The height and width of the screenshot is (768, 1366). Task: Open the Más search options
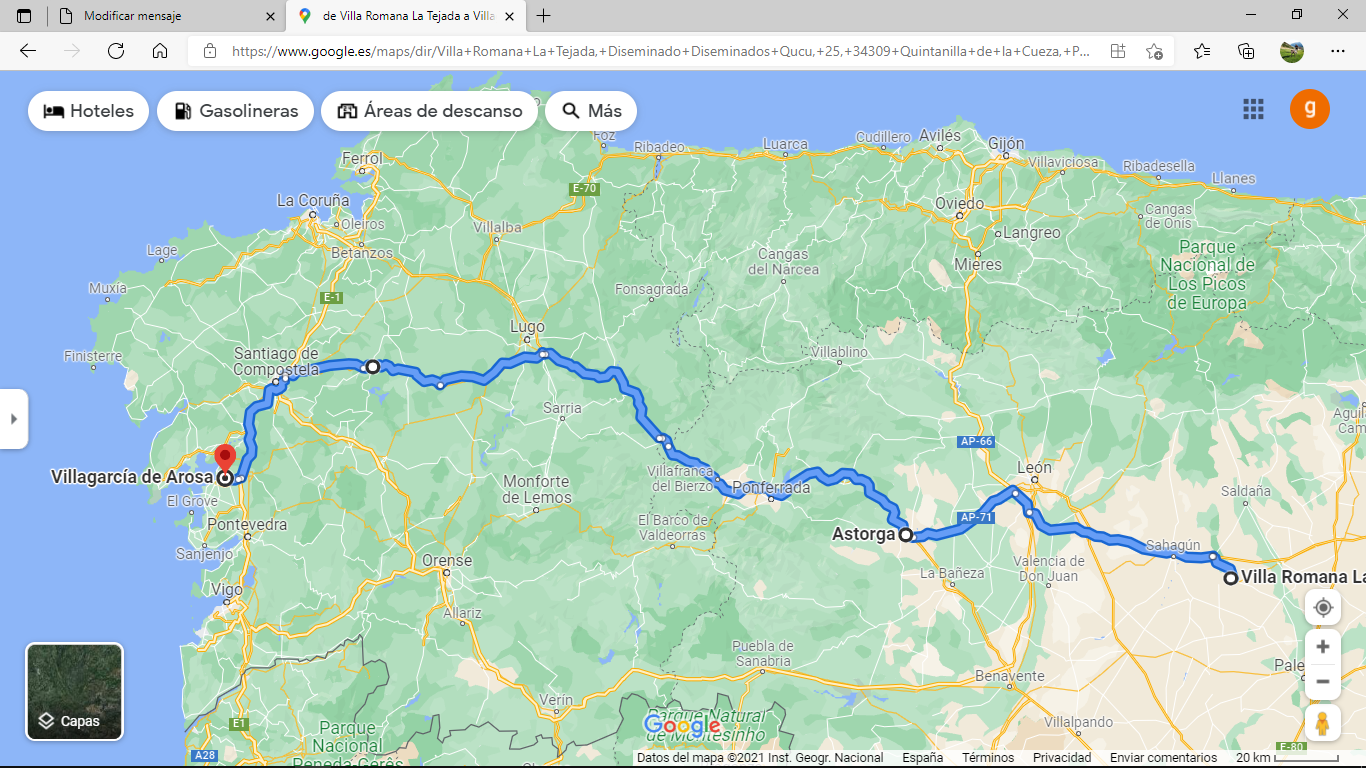click(x=591, y=111)
